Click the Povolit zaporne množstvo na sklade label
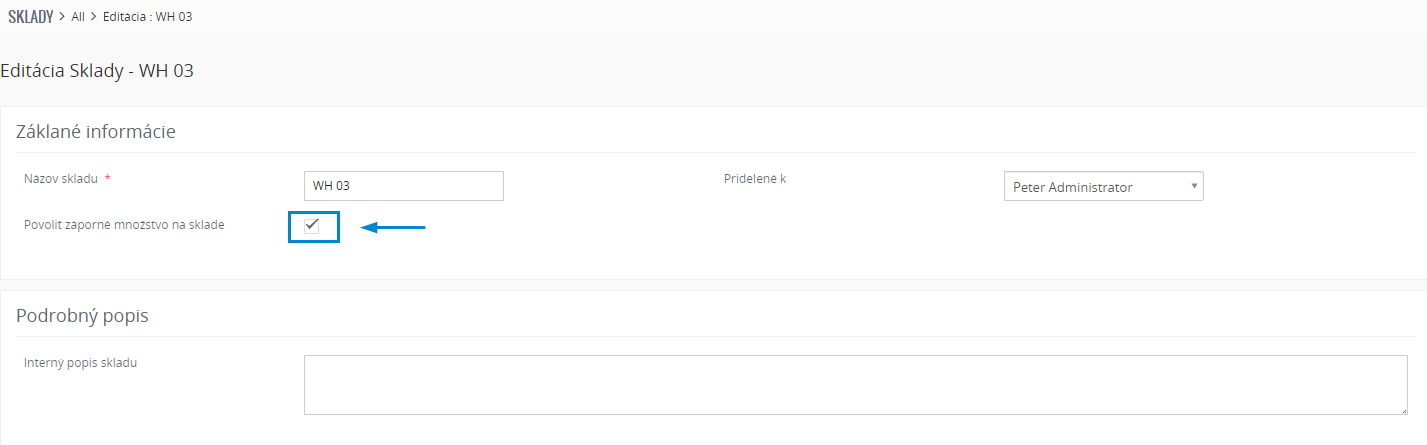The image size is (1427, 445). pyautogui.click(x=124, y=224)
